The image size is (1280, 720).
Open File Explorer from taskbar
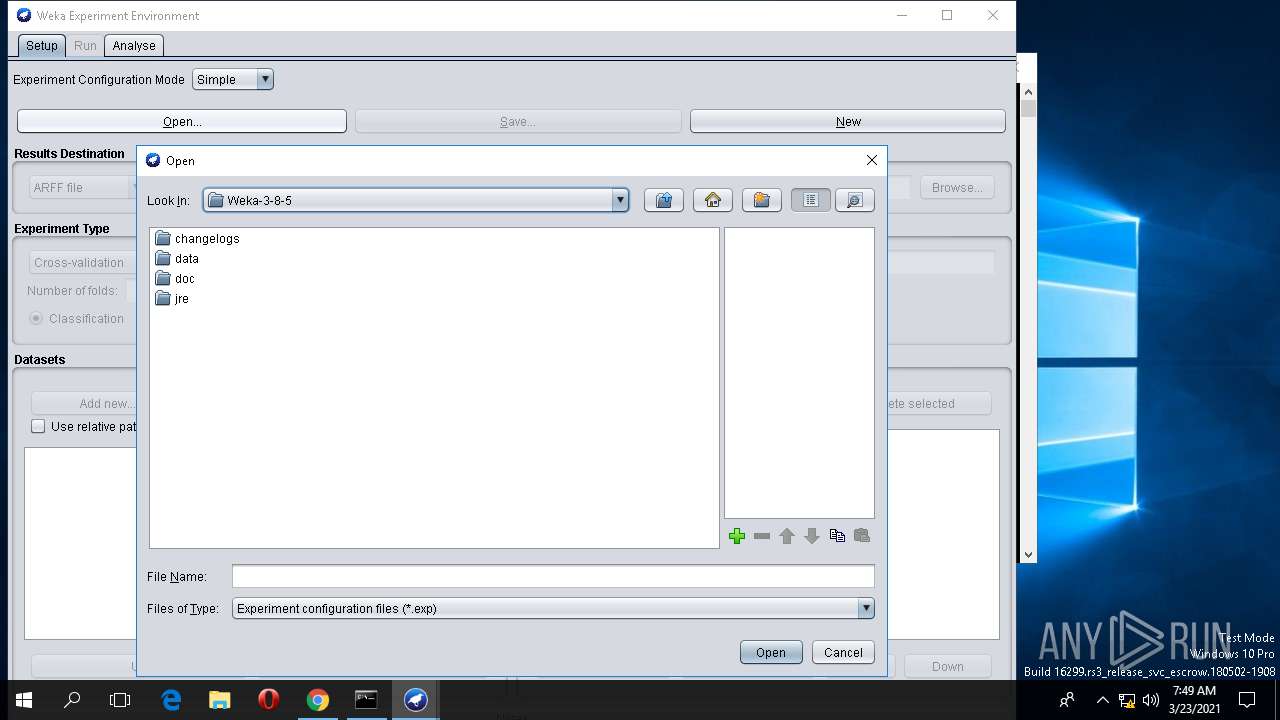(219, 700)
